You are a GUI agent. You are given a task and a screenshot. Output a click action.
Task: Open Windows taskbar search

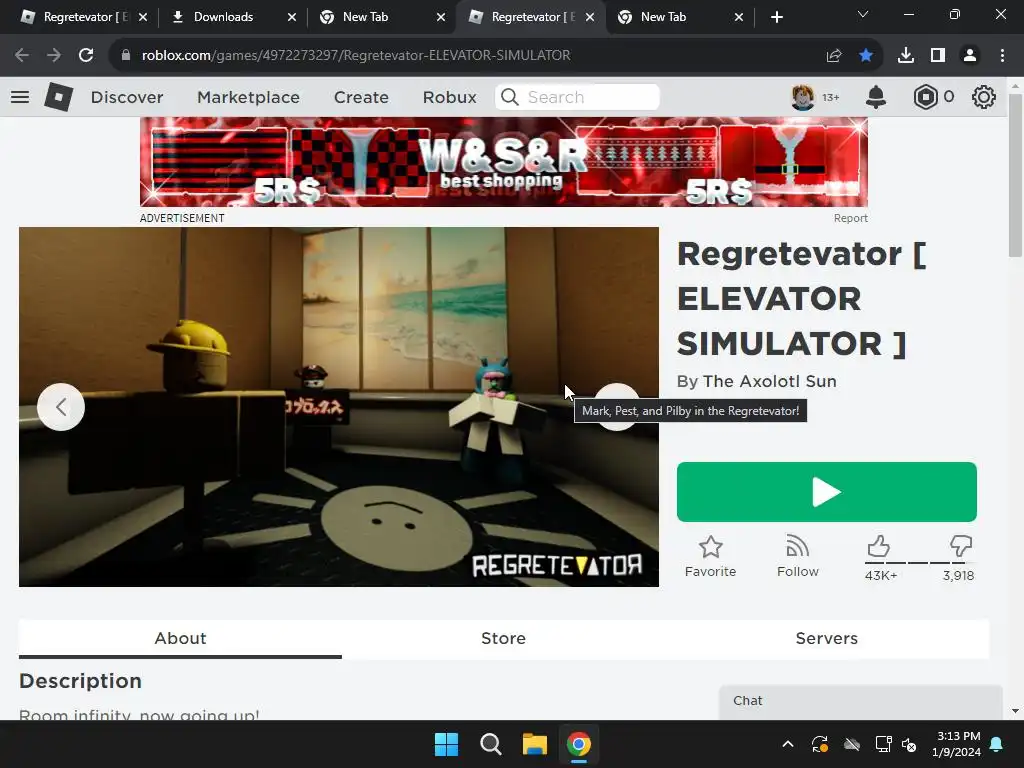(x=490, y=744)
